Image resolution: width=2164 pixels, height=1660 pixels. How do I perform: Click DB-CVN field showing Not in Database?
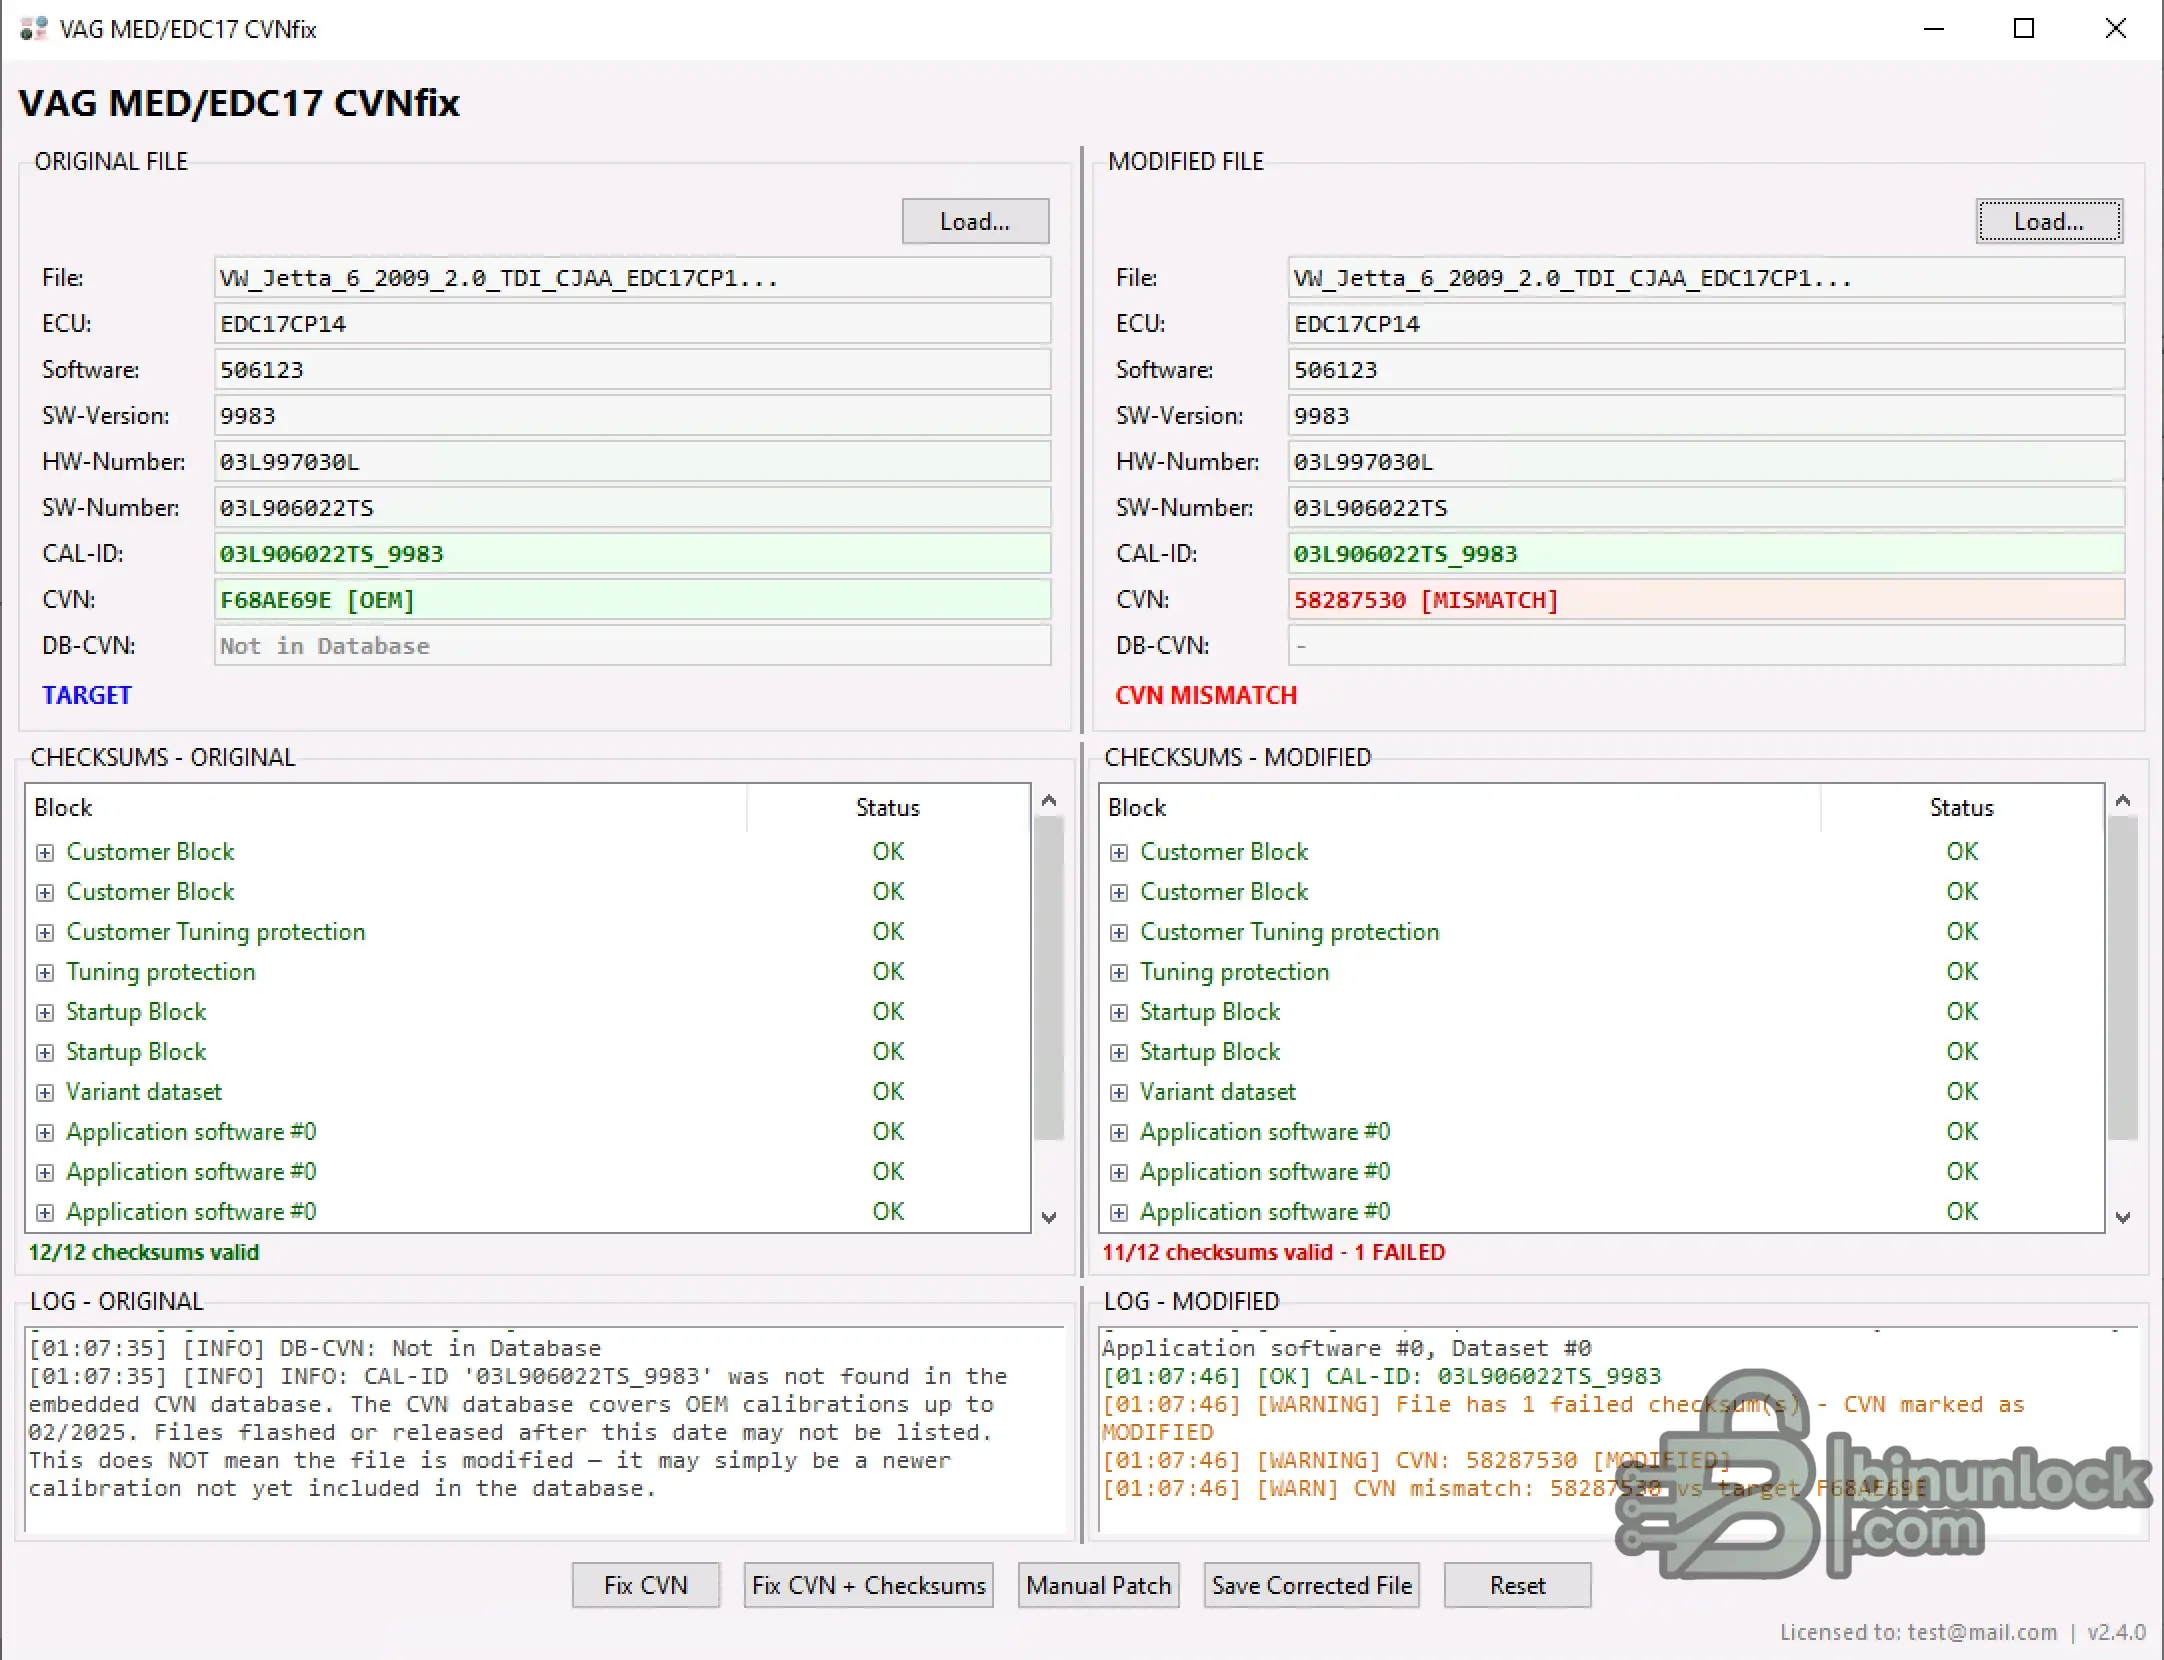coord(632,646)
